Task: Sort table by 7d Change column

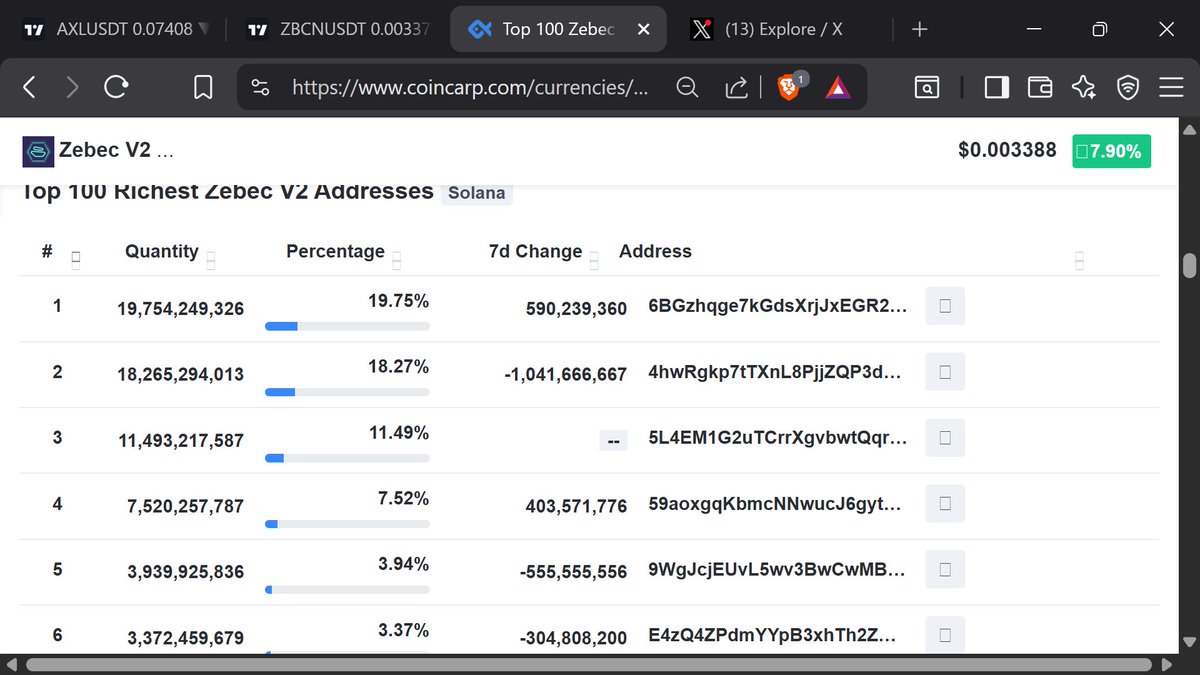Action: 594,261
